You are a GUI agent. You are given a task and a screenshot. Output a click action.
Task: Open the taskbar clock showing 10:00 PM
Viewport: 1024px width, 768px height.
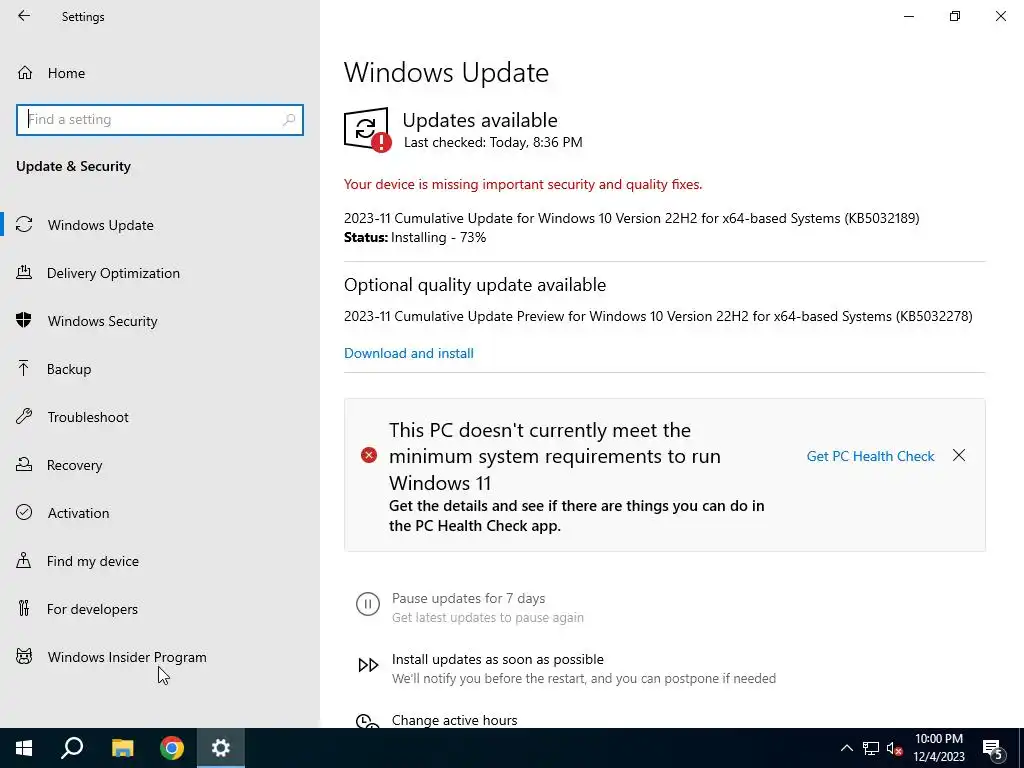[938, 748]
